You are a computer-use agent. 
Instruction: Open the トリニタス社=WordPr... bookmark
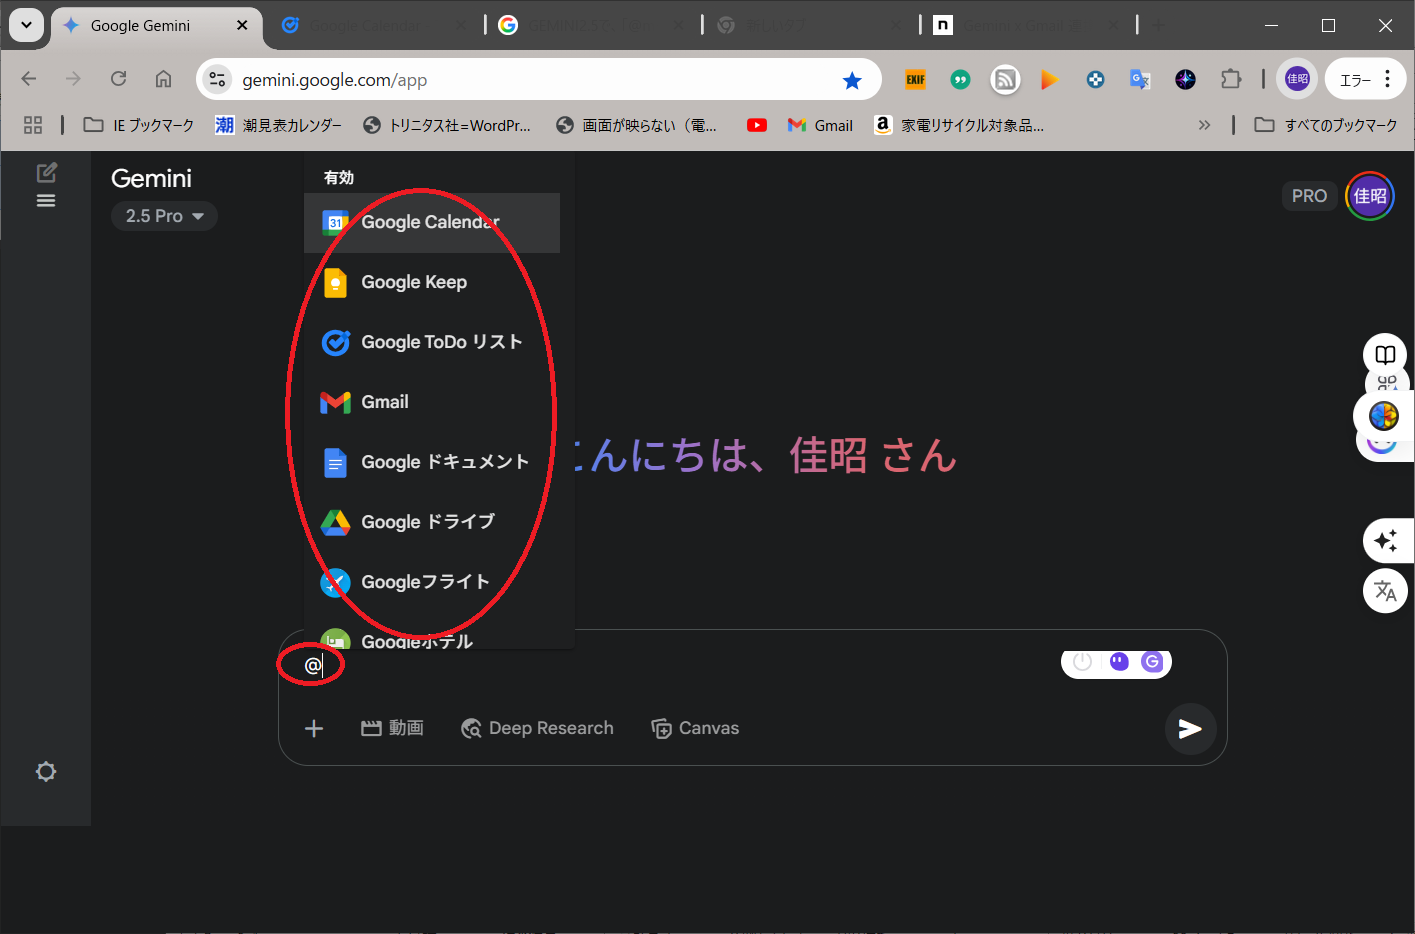point(447,125)
